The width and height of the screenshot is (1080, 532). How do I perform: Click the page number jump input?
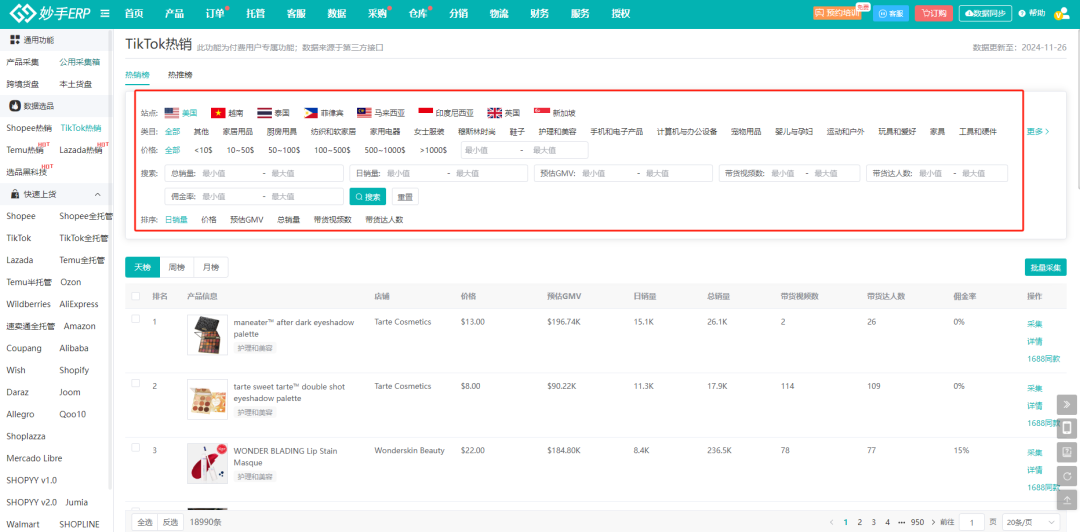tap(972, 522)
